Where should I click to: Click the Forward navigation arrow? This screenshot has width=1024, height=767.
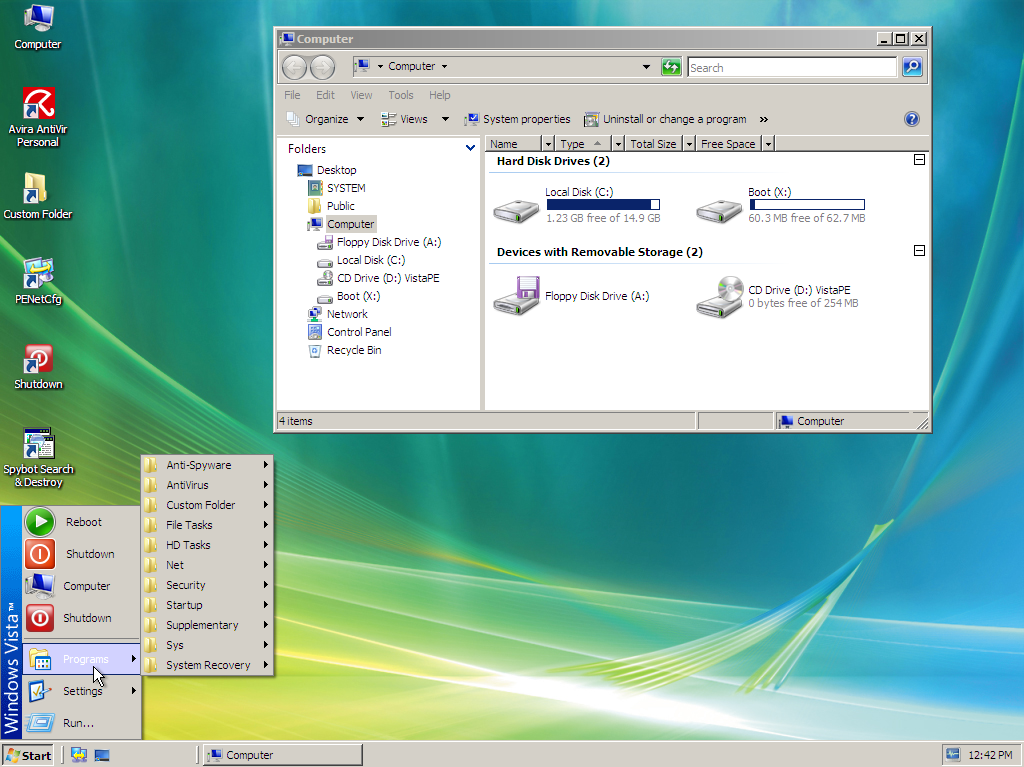pyautogui.click(x=322, y=67)
